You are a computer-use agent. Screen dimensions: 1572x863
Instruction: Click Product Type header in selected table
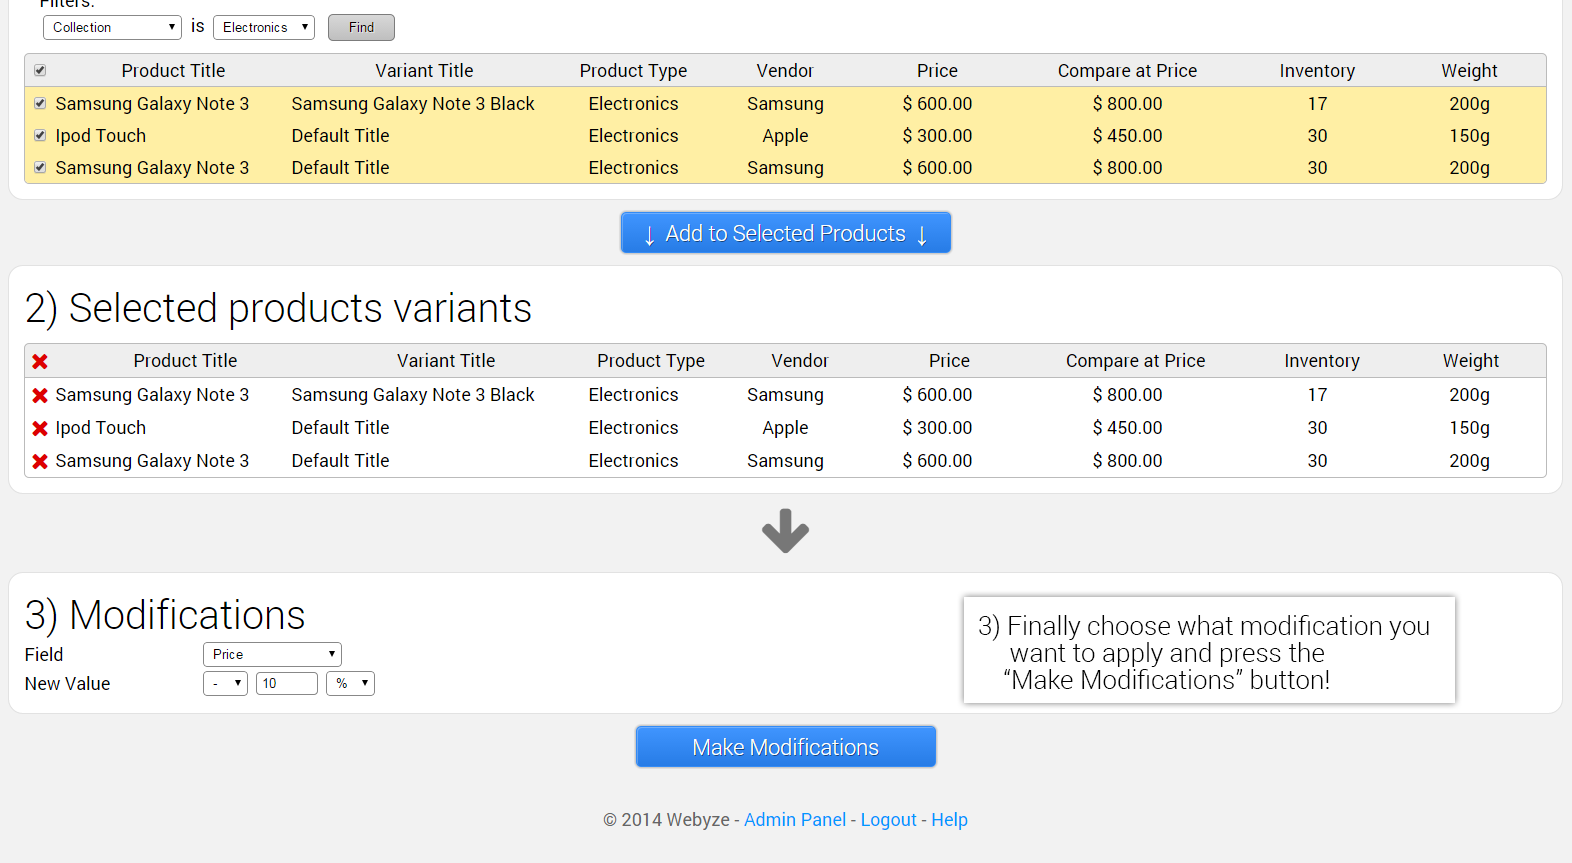(x=651, y=361)
